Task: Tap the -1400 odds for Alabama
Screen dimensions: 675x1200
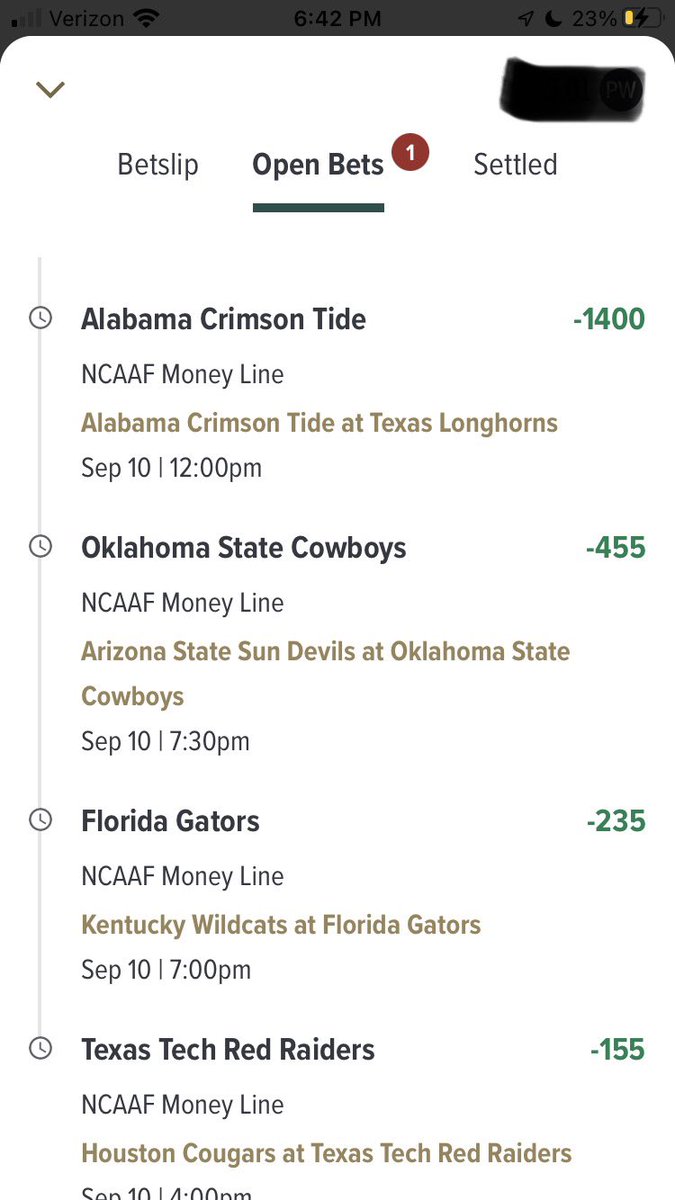Action: coord(609,320)
